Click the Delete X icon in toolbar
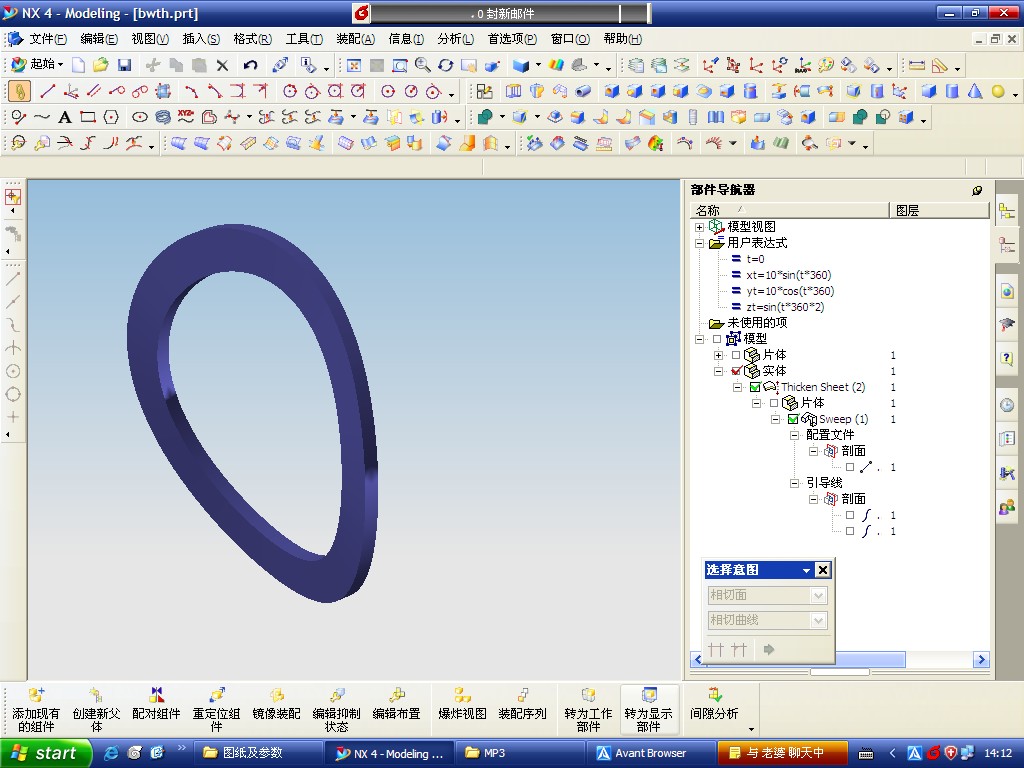Image resolution: width=1024 pixels, height=768 pixels. click(x=222, y=65)
